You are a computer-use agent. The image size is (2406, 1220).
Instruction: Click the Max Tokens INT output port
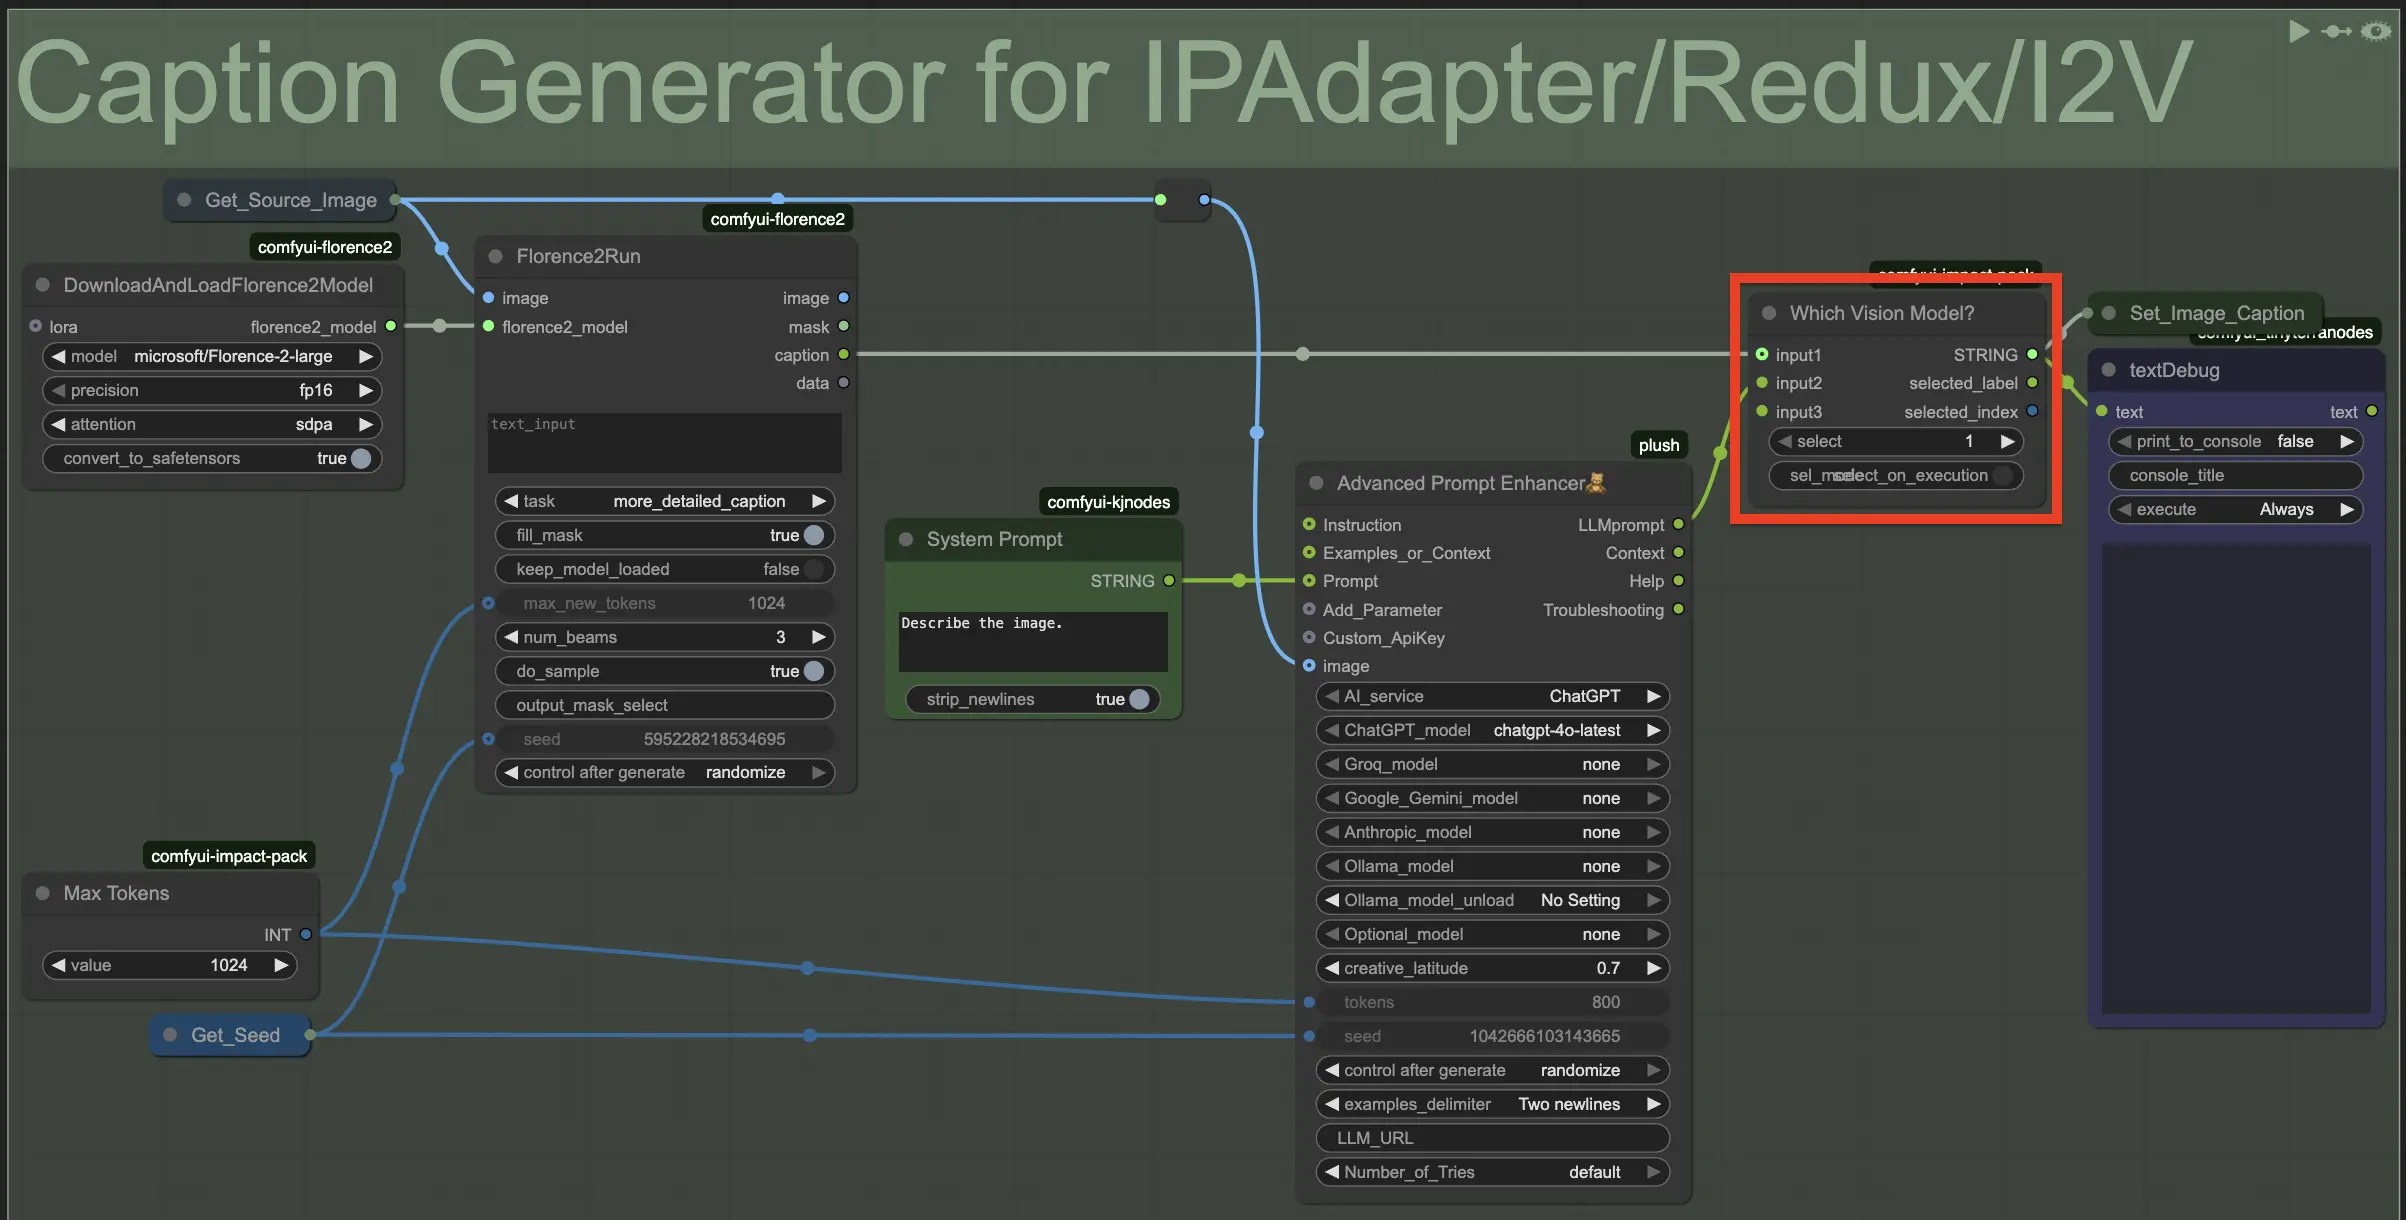(x=306, y=935)
